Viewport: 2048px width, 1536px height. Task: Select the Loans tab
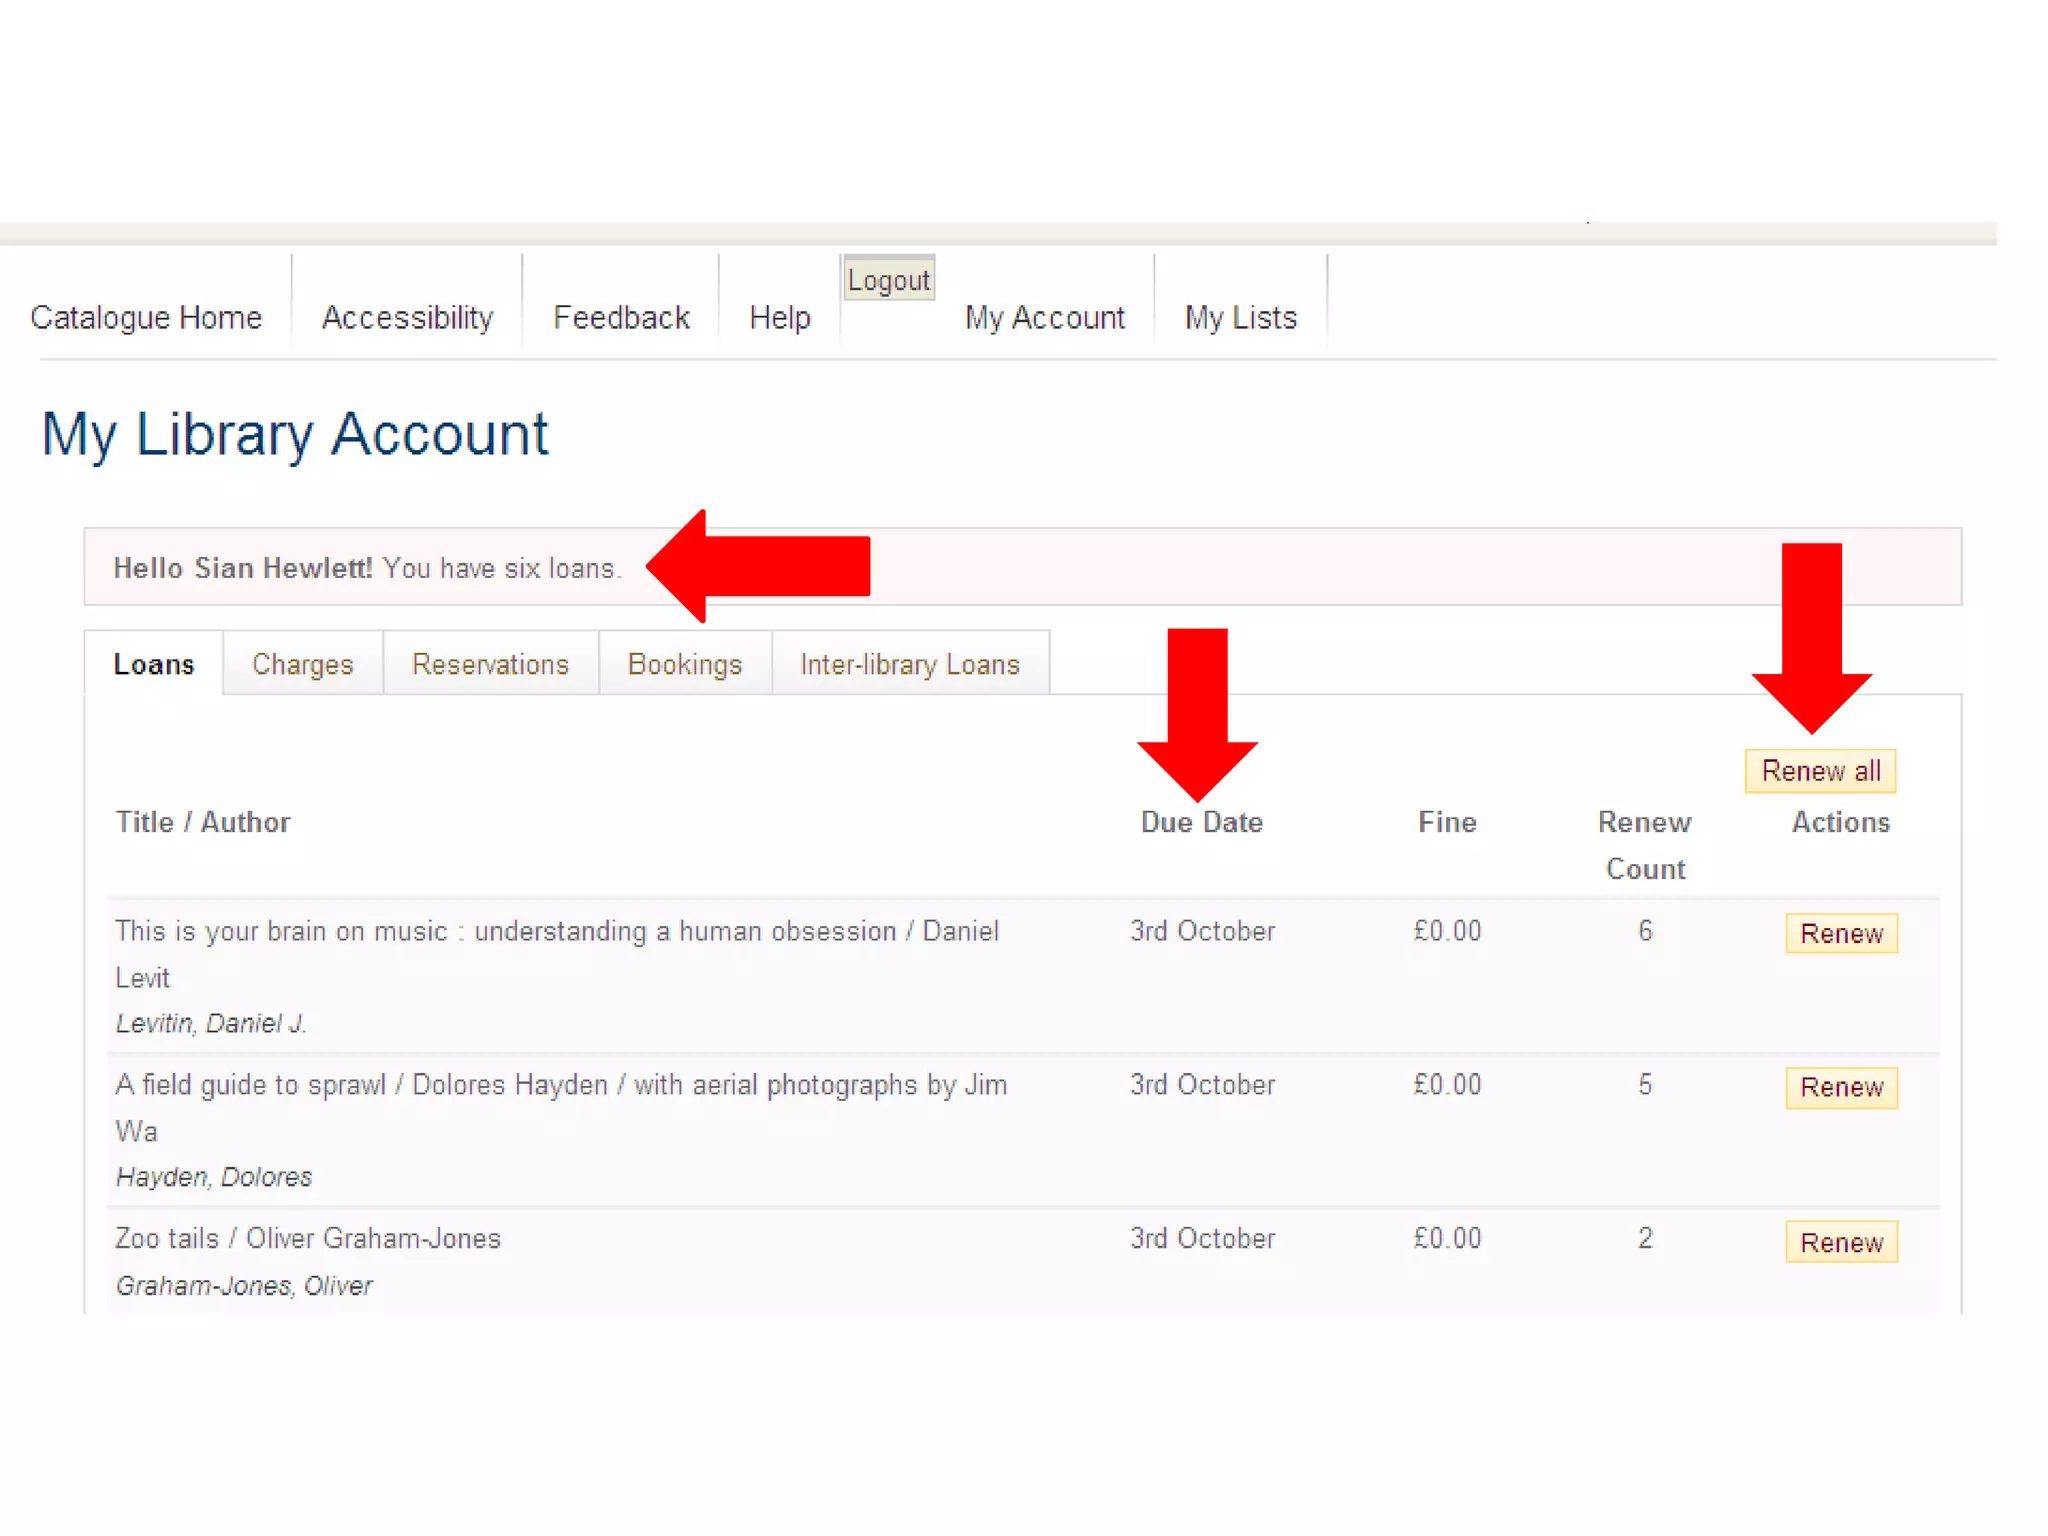(x=154, y=664)
